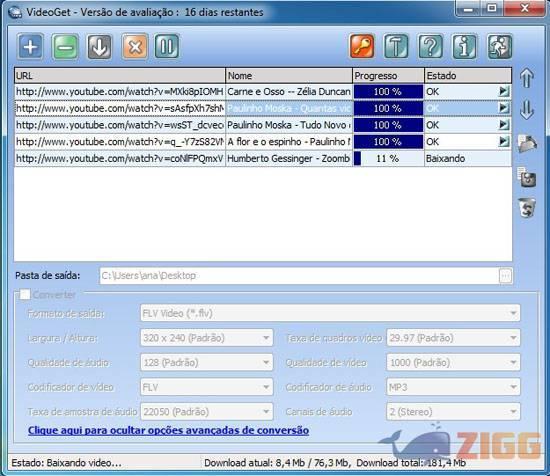Click the open output folder icon
The image size is (550, 476).
[527, 143]
